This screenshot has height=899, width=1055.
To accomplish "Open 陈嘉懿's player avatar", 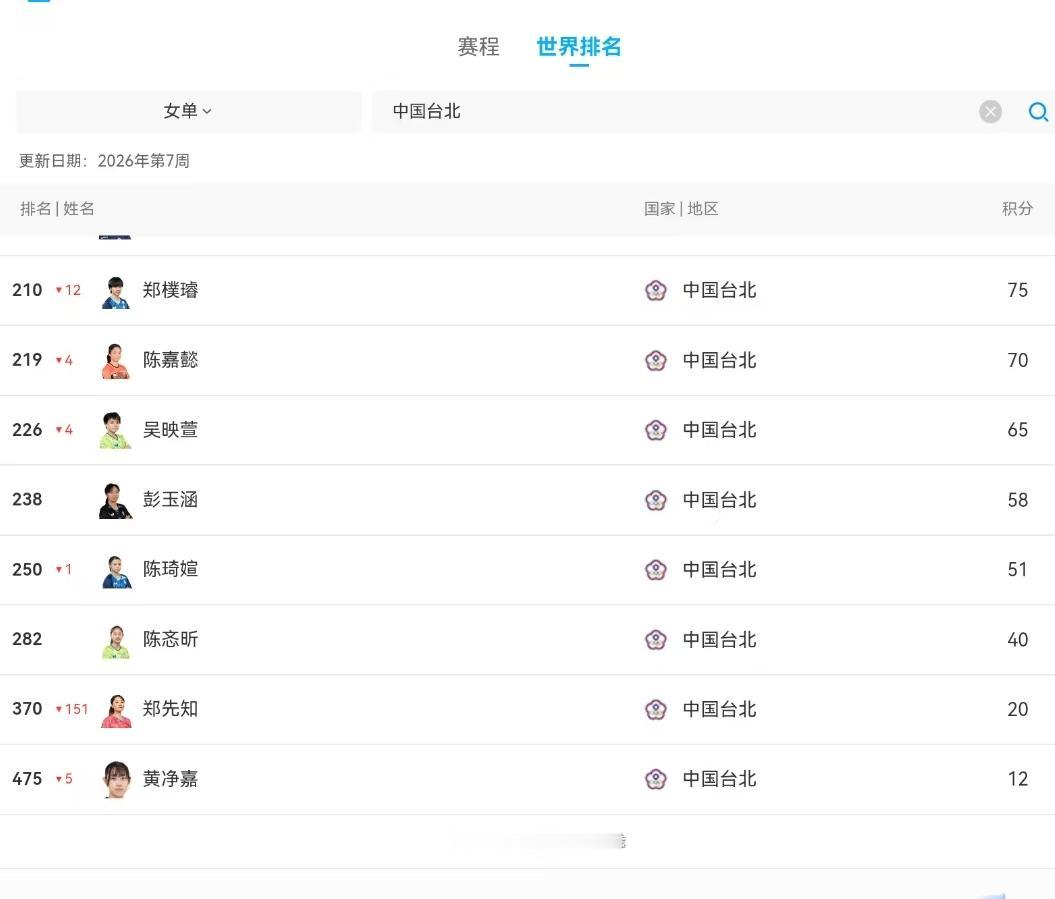I will (x=116, y=361).
